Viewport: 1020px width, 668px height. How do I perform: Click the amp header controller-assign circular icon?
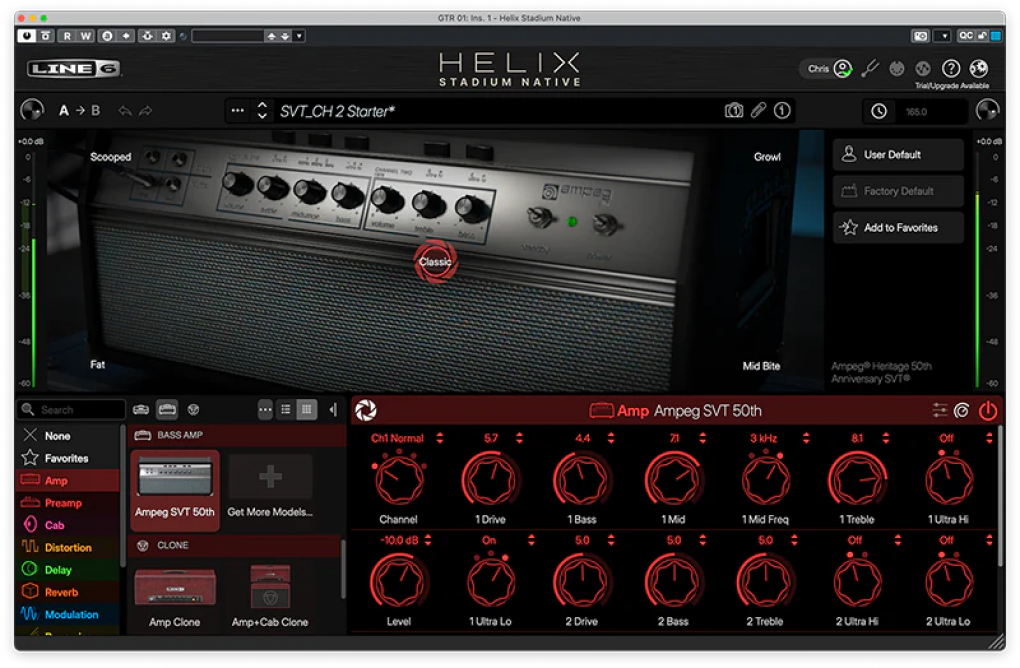click(x=961, y=410)
